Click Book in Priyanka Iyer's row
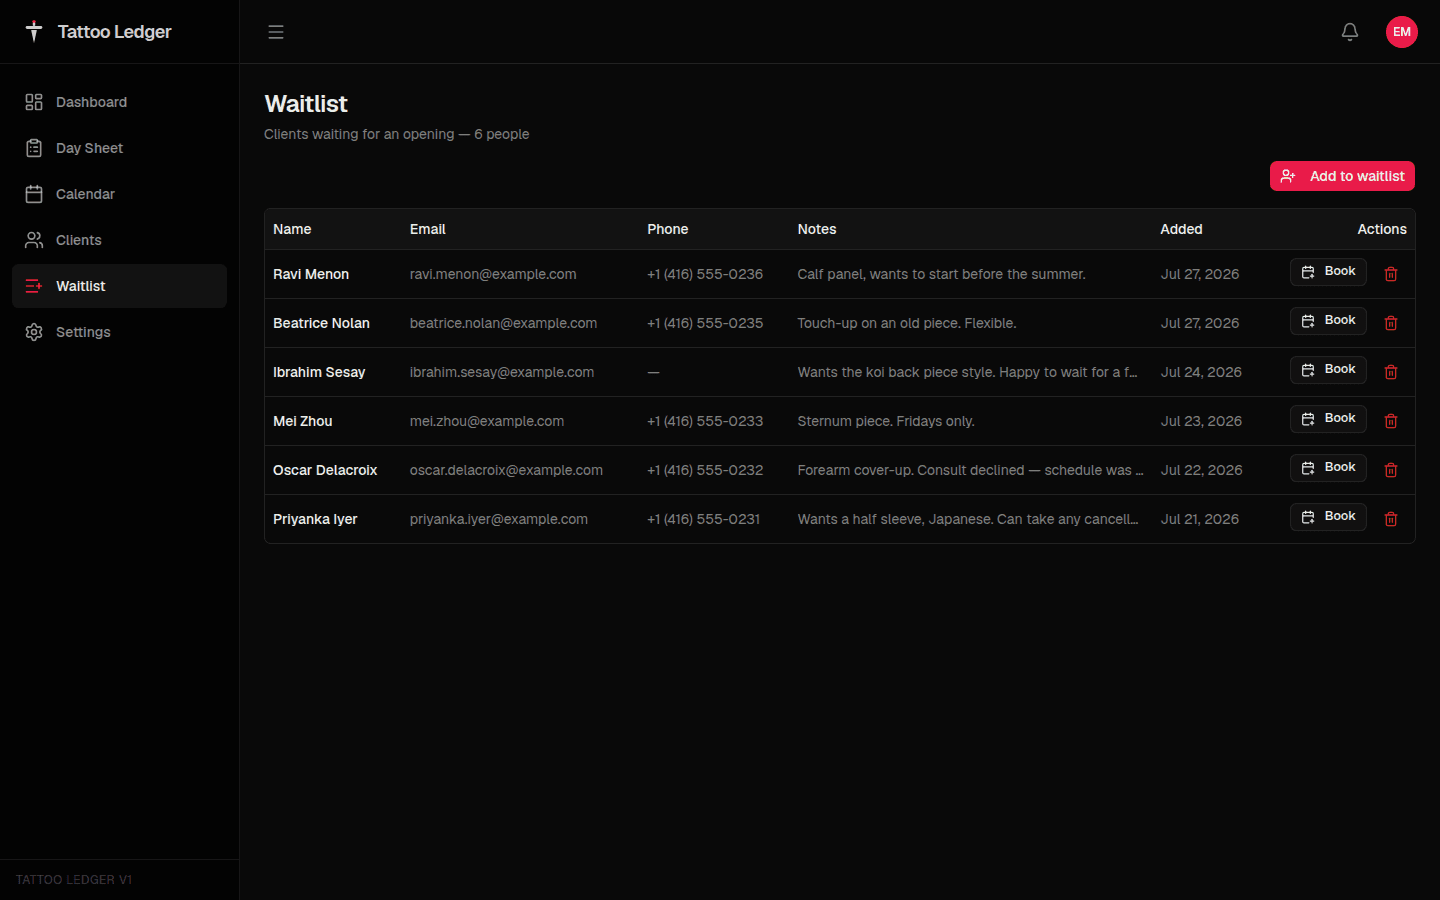The image size is (1440, 900). [1328, 517]
